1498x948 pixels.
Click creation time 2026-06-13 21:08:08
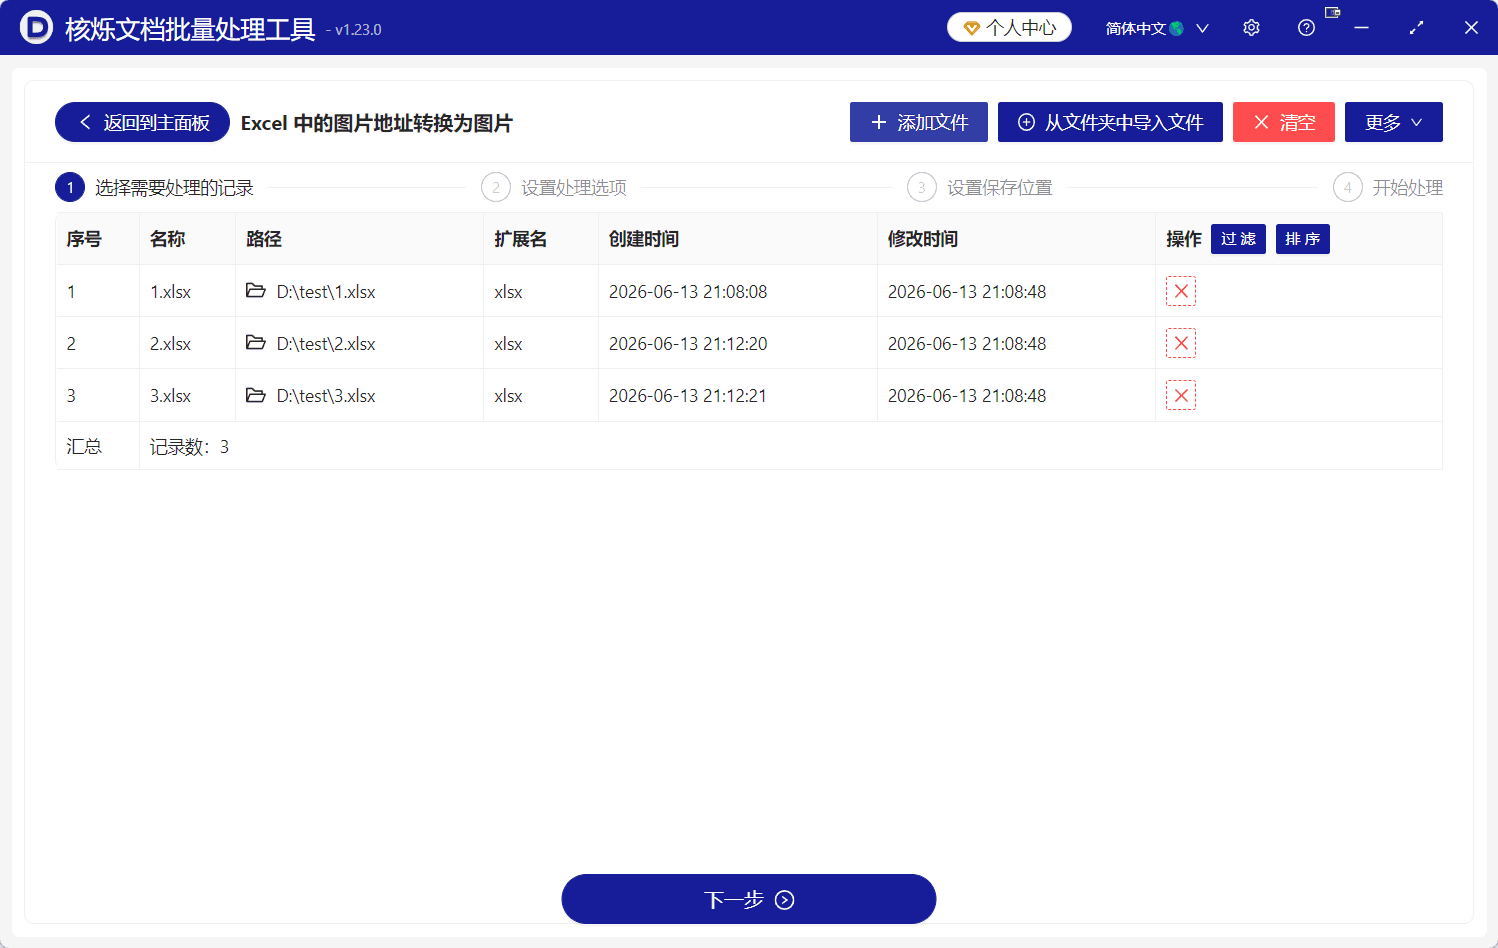(688, 292)
